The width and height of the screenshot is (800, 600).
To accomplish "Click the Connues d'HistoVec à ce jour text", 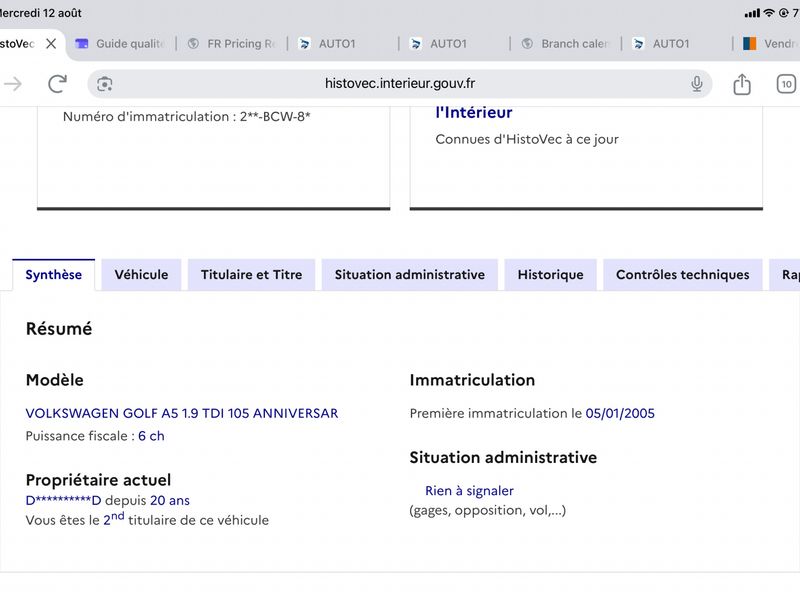I will coord(527,139).
